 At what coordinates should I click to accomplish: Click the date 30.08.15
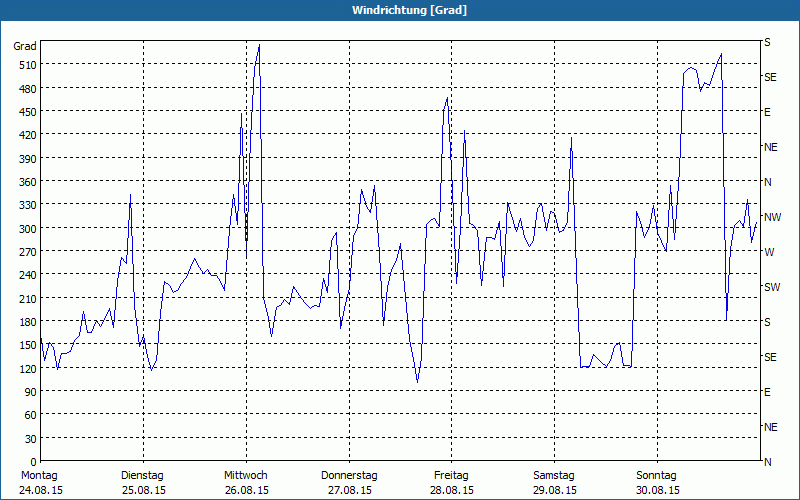pos(658,491)
